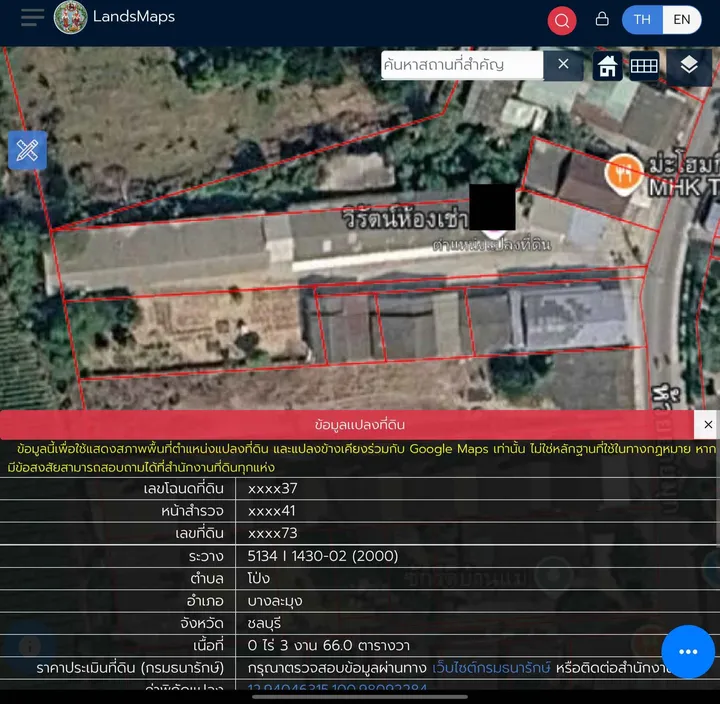Select the ruler measurement tool

28,151
